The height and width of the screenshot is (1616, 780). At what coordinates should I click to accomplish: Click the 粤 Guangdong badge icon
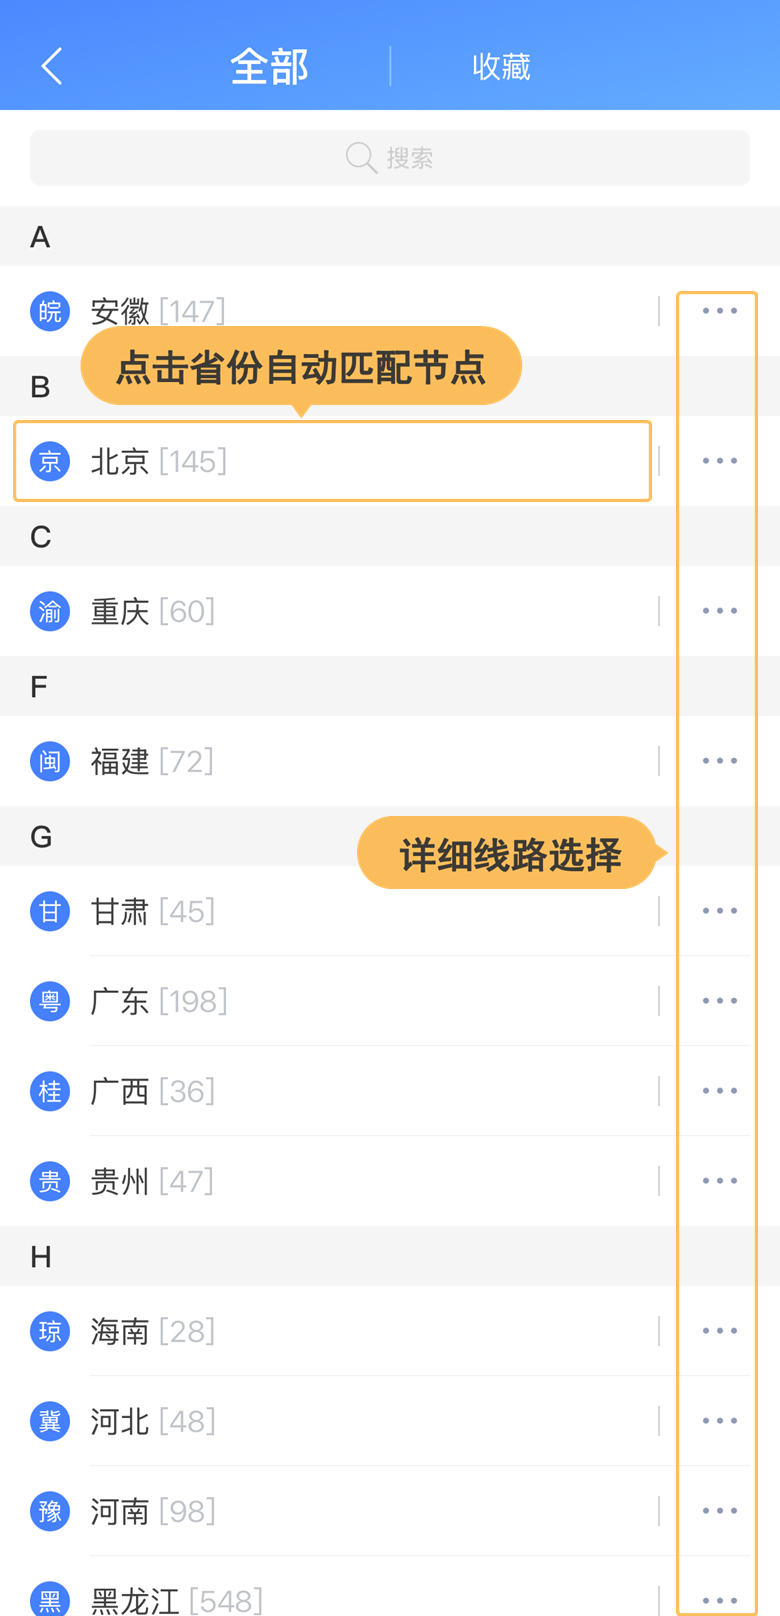pyautogui.click(x=50, y=1001)
